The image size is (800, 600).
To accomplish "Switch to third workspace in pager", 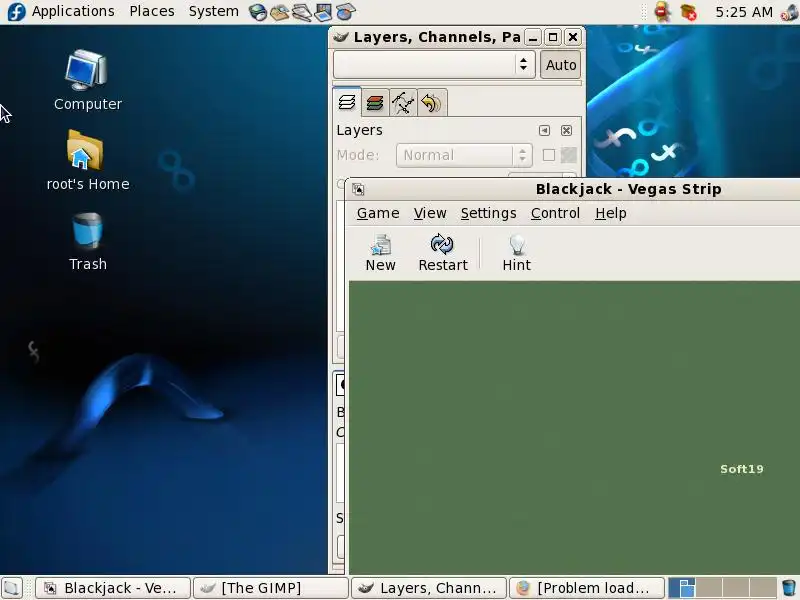I will tap(736, 588).
